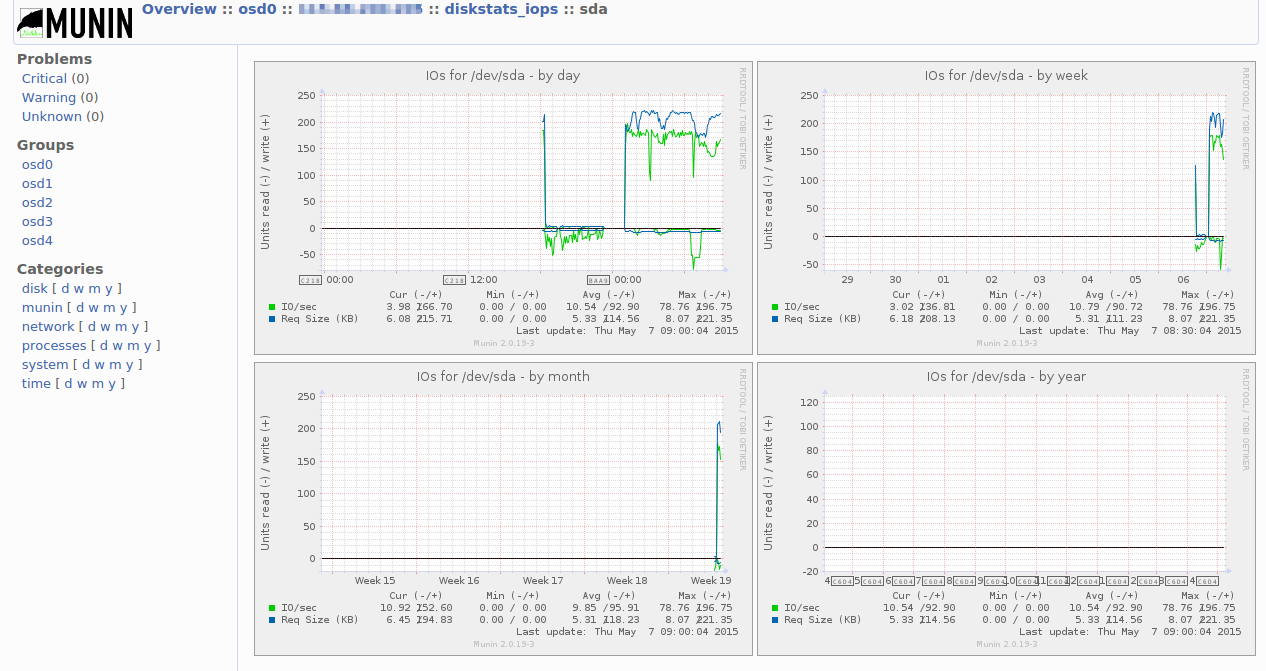1266x671 pixels.
Task: Open the daily 'd' view for processes
Action: click(105, 345)
